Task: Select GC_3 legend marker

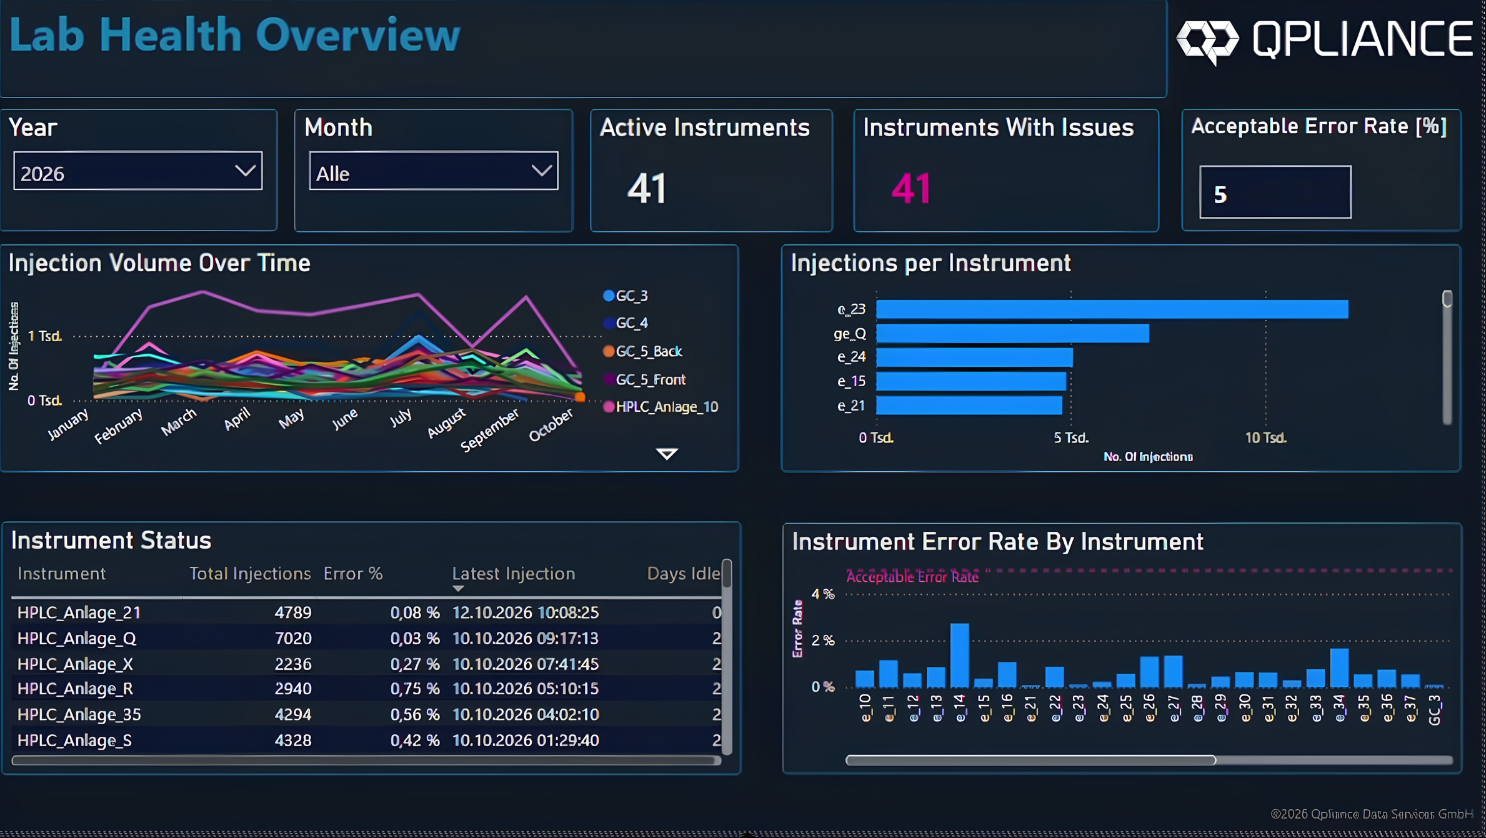Action: 608,296
